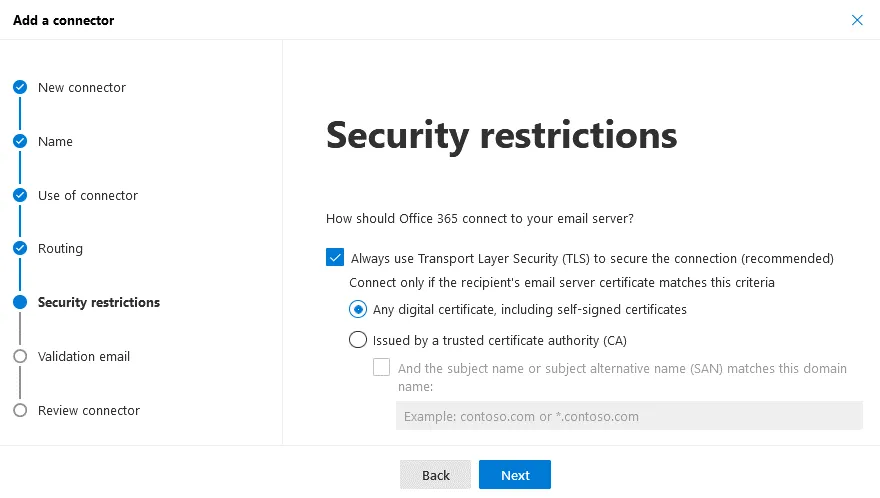Jump to the Validation email step label
The height and width of the screenshot is (498, 880).
pyautogui.click(x=84, y=356)
